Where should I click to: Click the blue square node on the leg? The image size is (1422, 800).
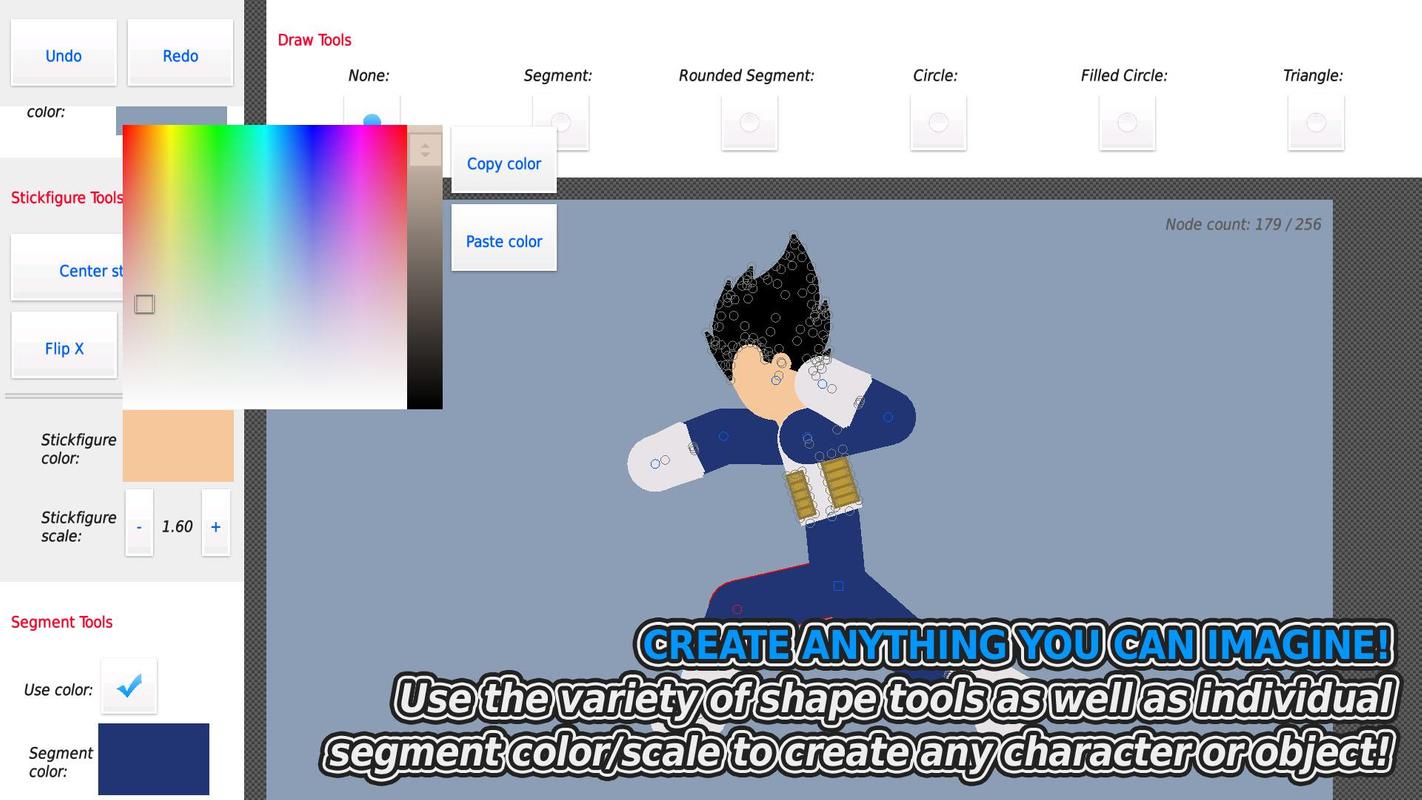pyautogui.click(x=838, y=587)
